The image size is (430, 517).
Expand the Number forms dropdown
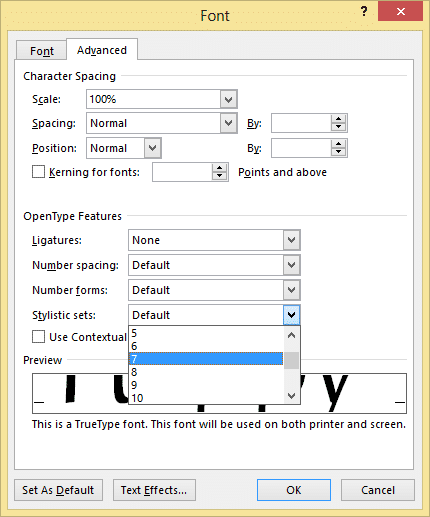click(x=292, y=290)
